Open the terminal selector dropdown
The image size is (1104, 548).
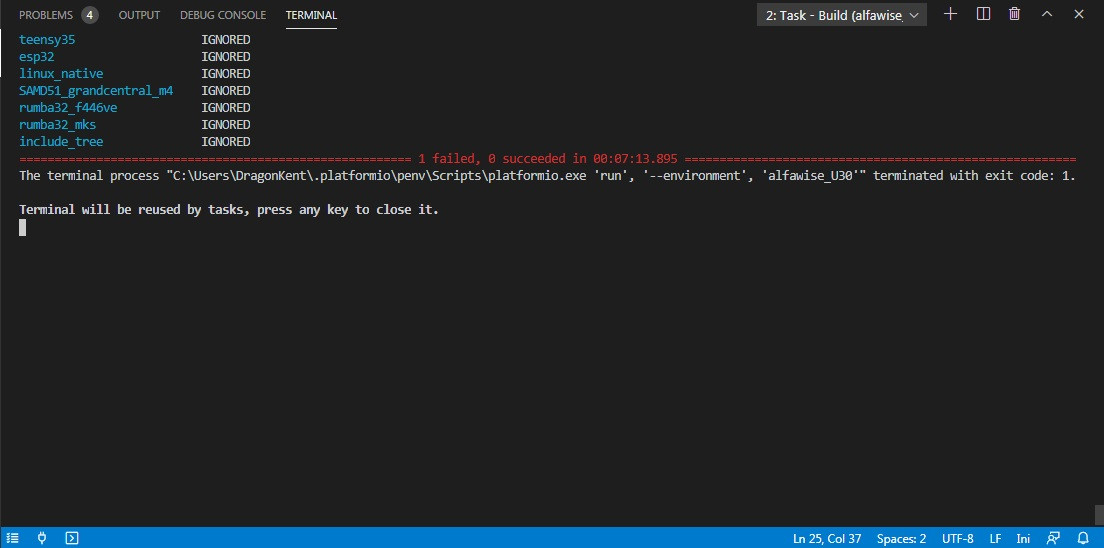(x=842, y=15)
